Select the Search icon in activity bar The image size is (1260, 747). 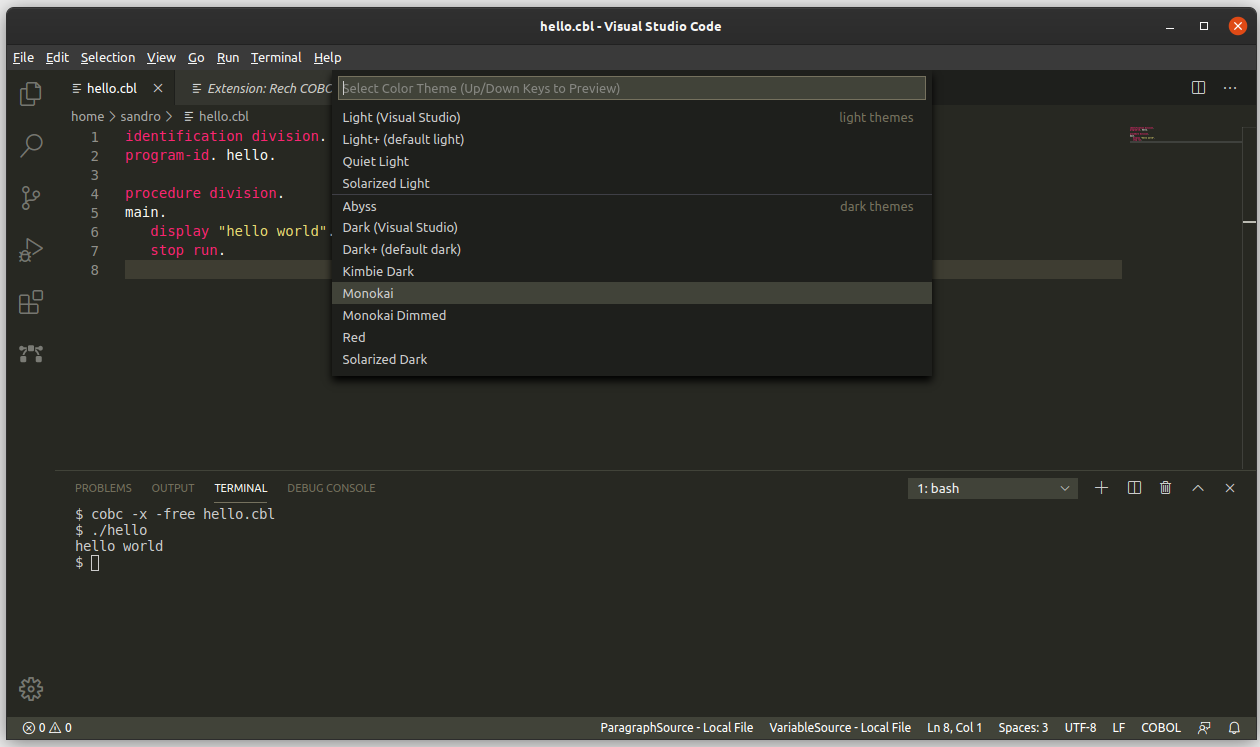pos(30,145)
